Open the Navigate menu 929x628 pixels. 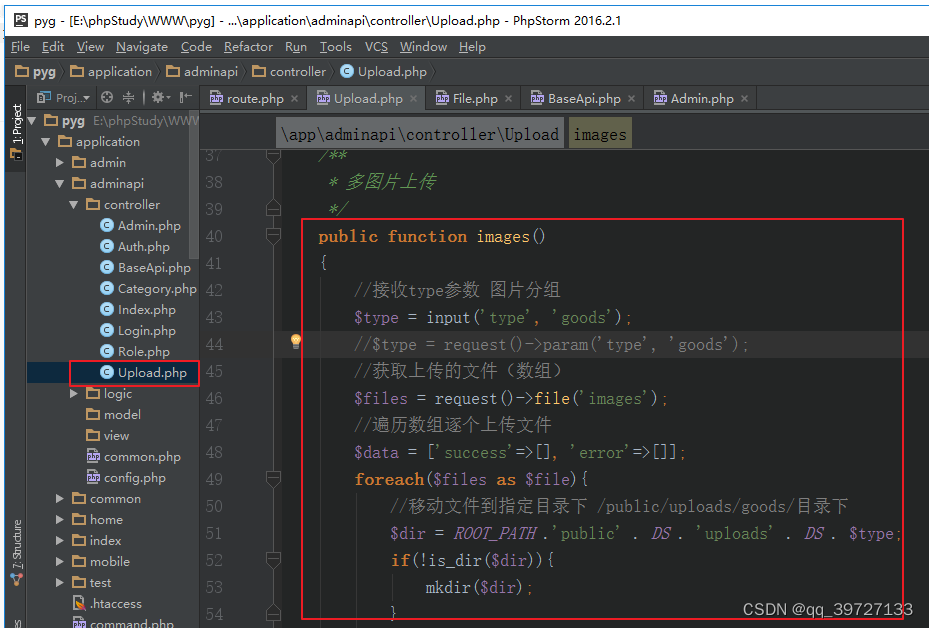(142, 47)
